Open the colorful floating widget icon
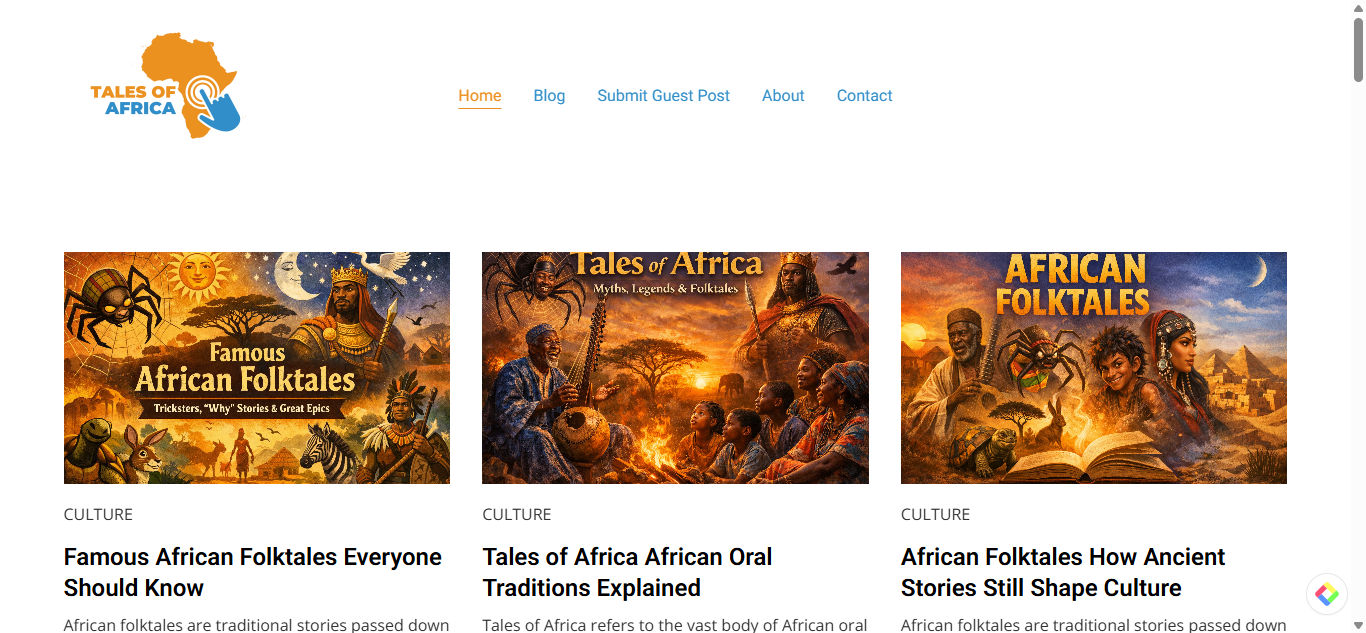 pyautogui.click(x=1327, y=594)
